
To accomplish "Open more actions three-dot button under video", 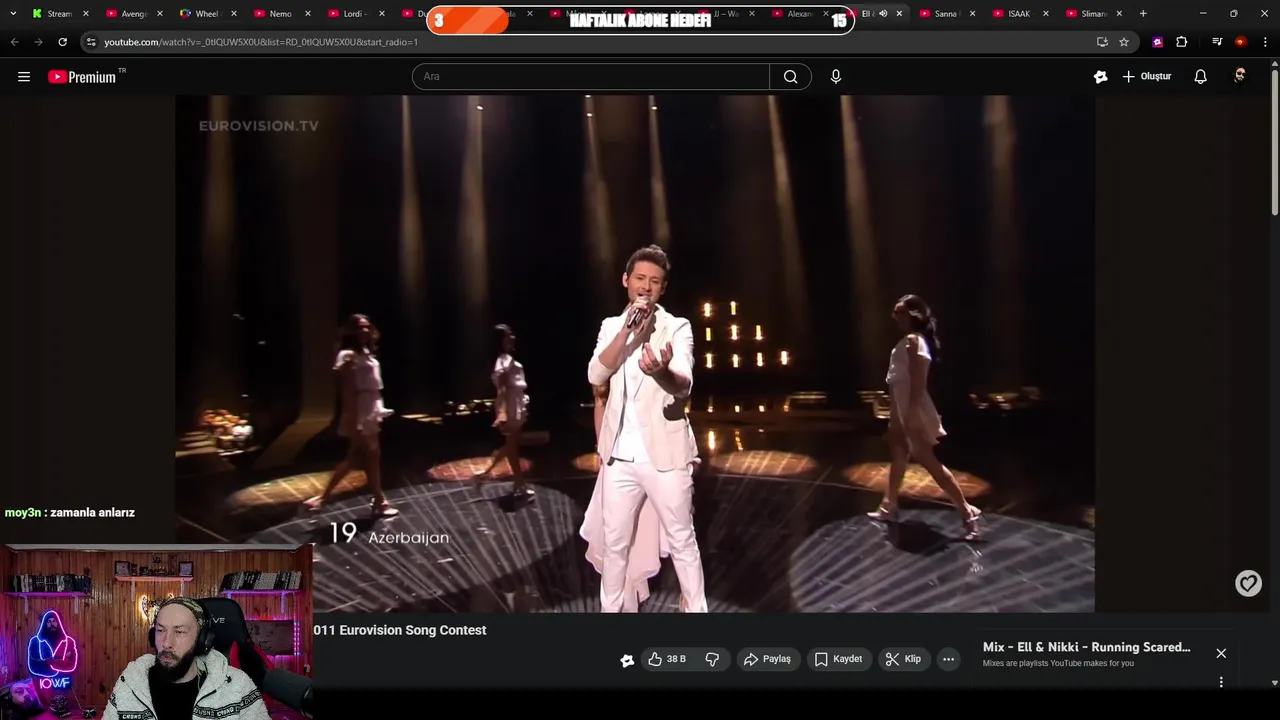I will pos(948,659).
